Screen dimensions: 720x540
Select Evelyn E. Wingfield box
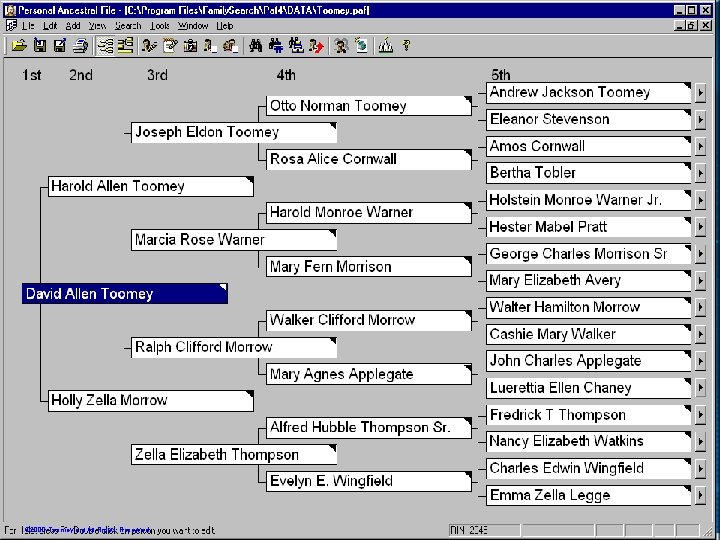coord(369,481)
